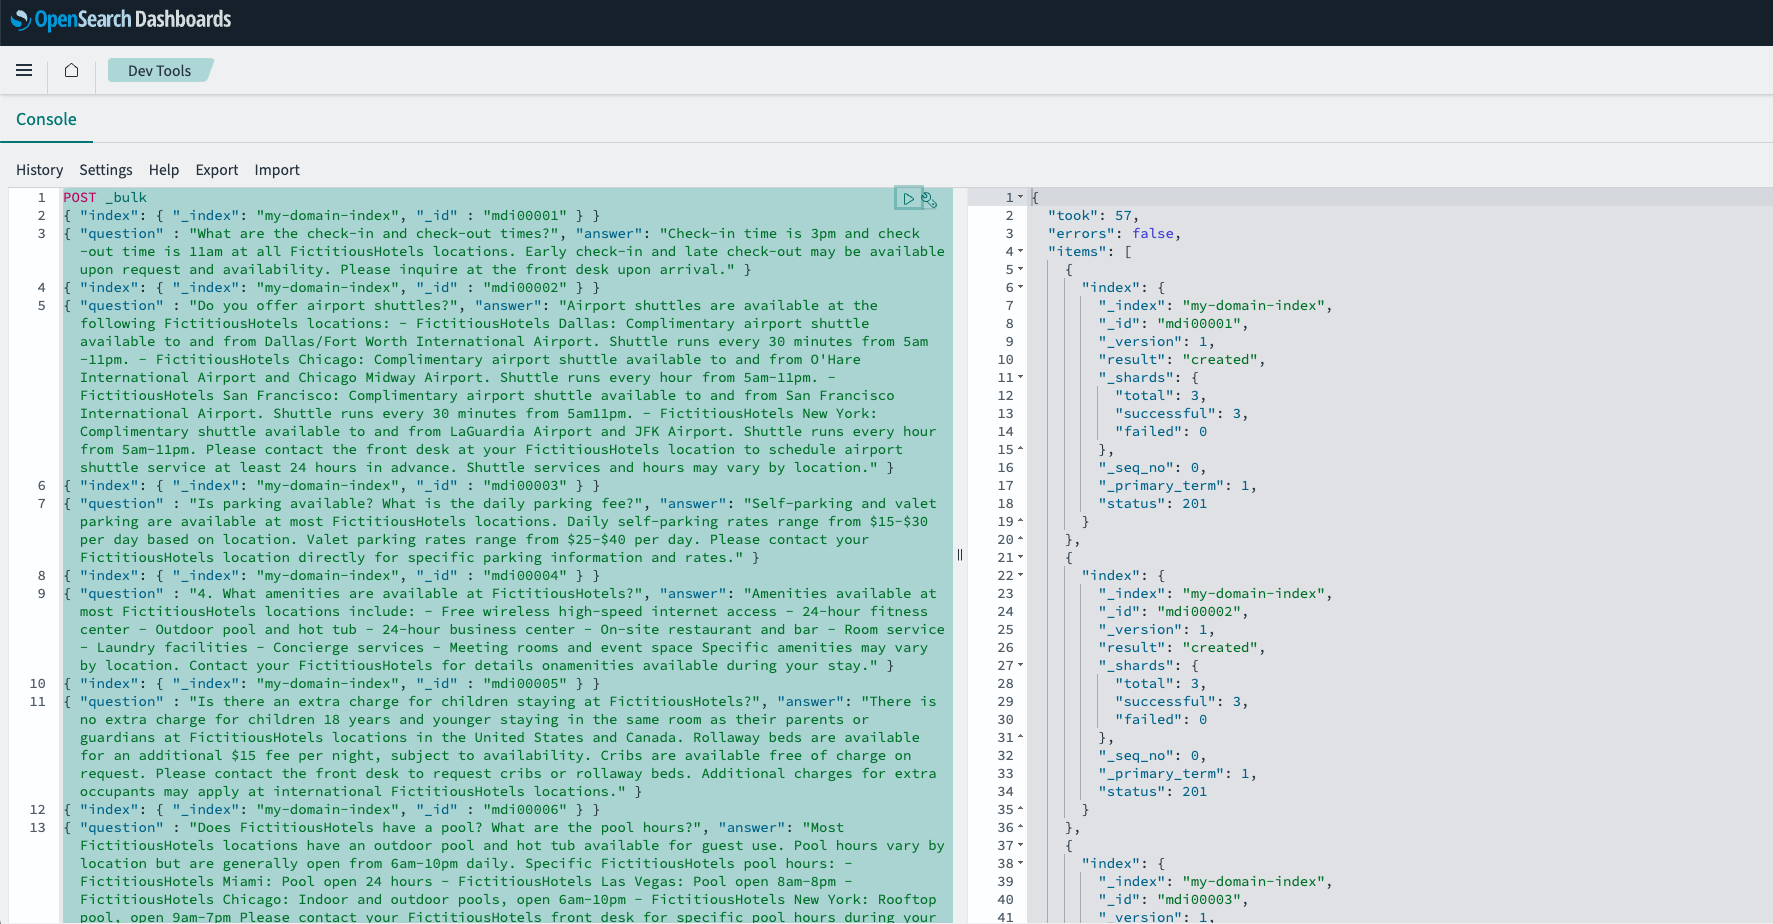Collapse the _shards object at output line 27
1773x924 pixels.
[x=1020, y=666]
